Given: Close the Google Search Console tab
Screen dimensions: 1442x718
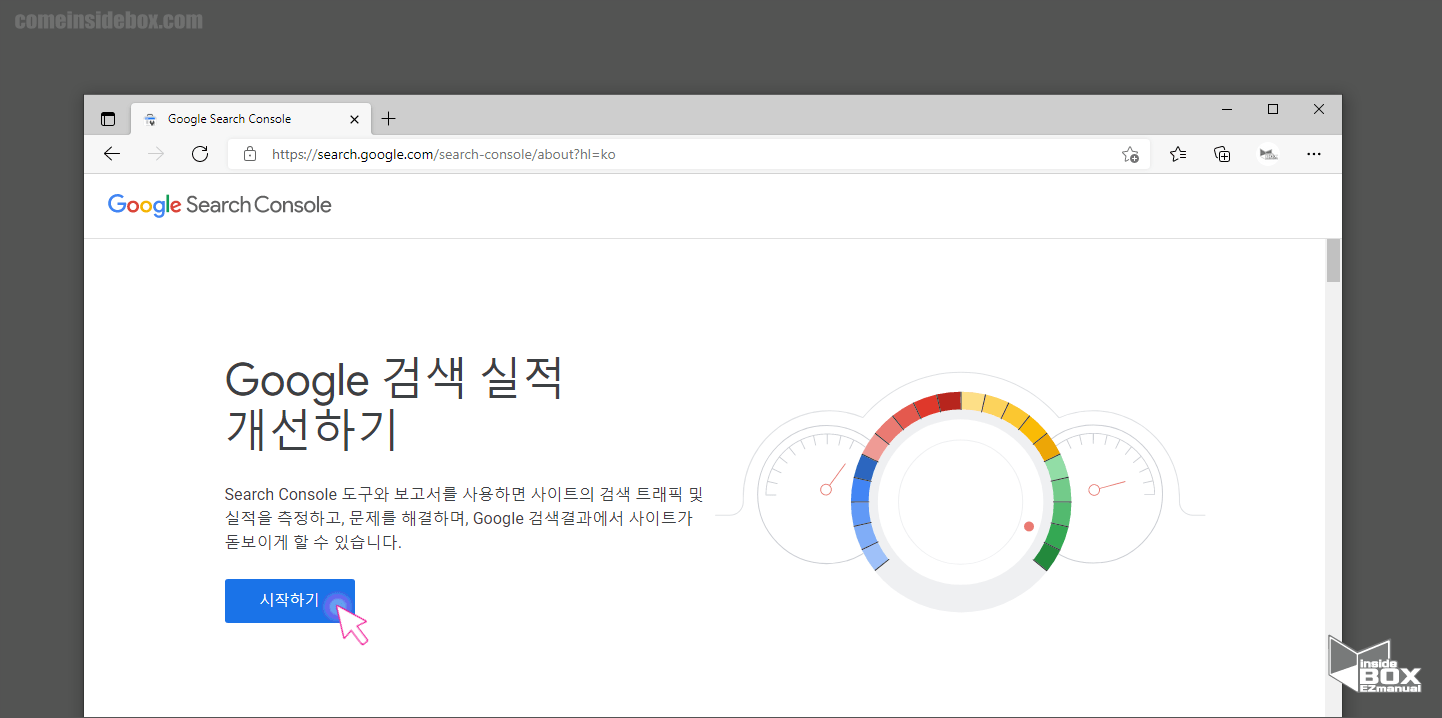Looking at the screenshot, I should [354, 119].
